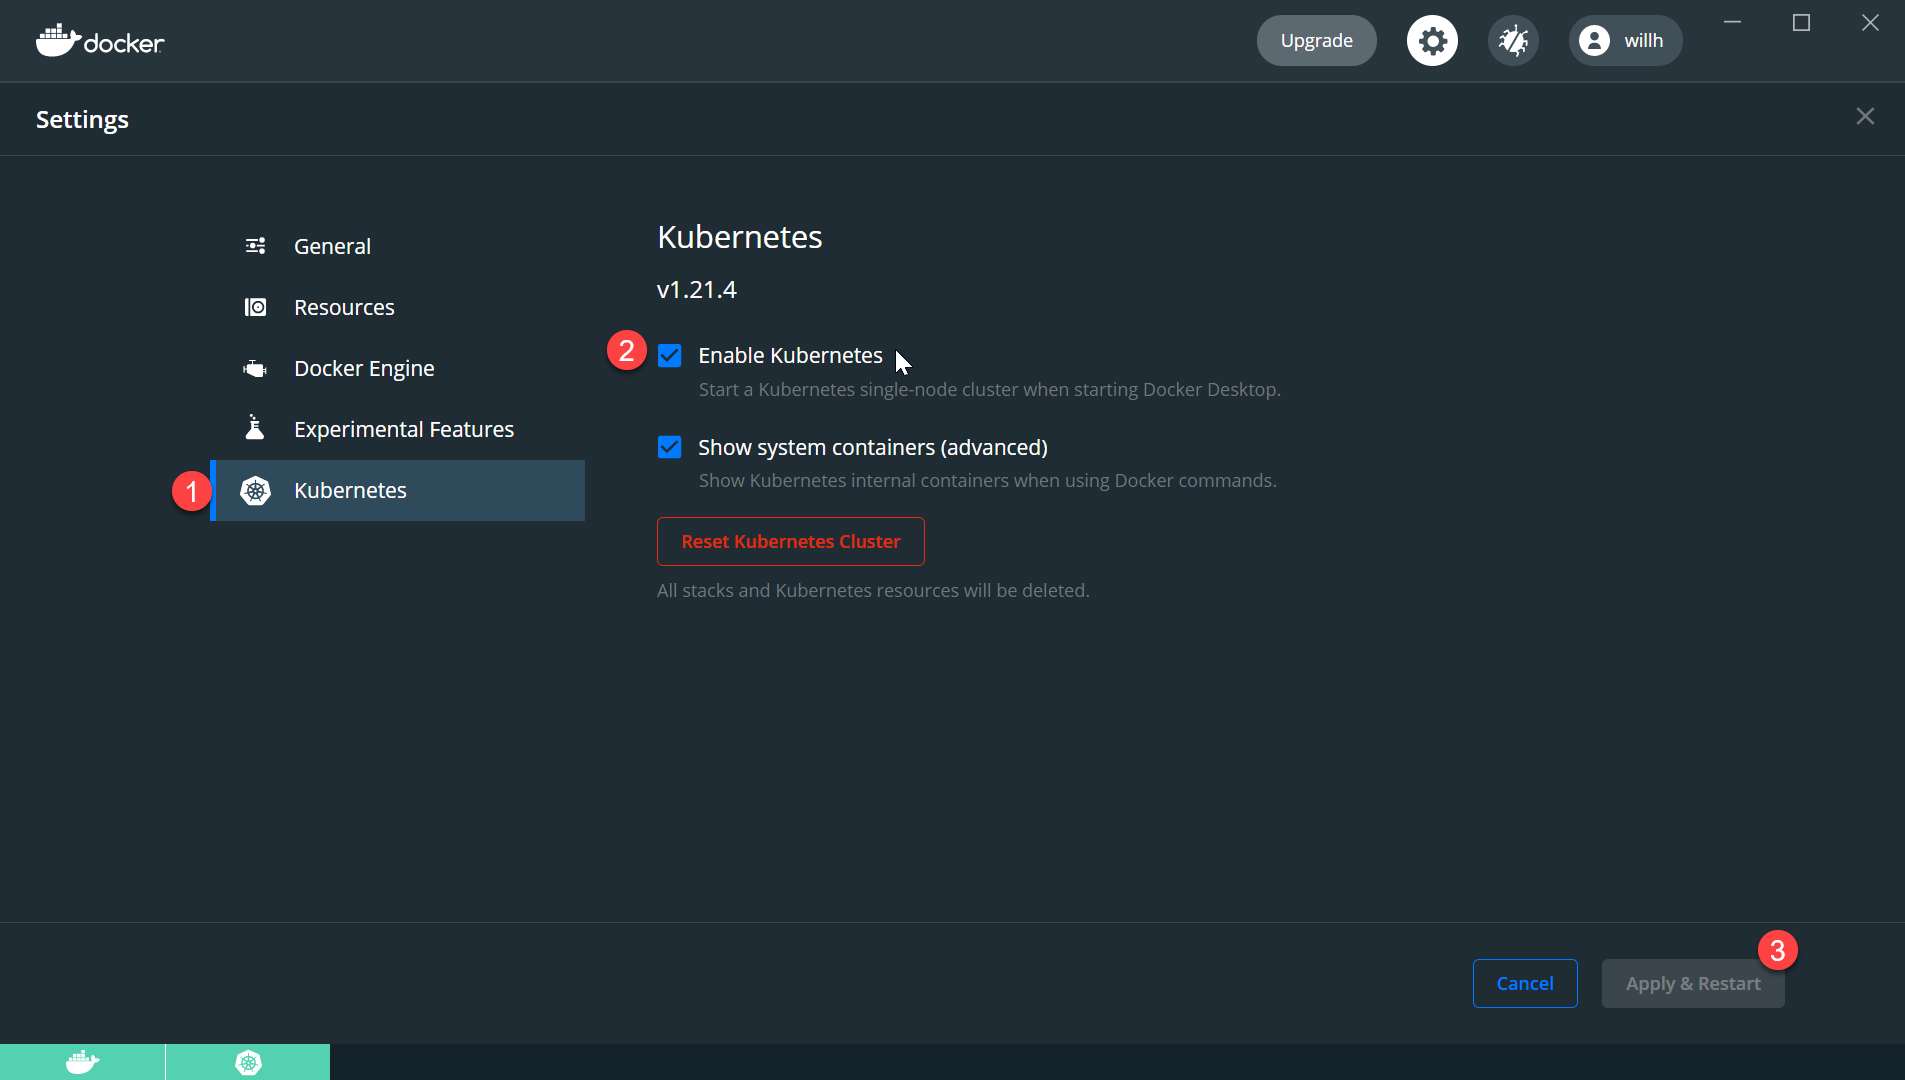
Task: Uncheck the Enable Kubernetes checkbox
Action: 670,356
